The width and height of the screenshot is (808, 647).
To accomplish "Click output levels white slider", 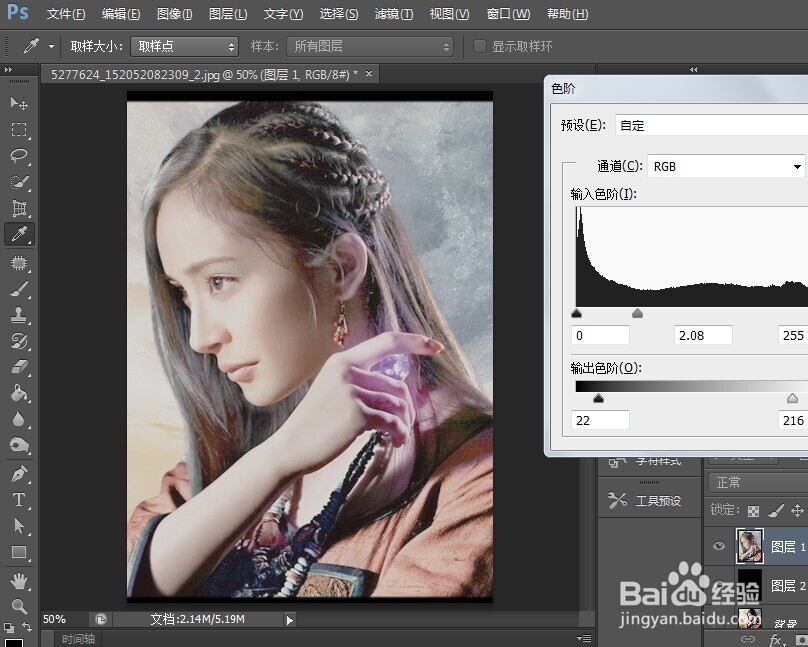I will pos(793,398).
